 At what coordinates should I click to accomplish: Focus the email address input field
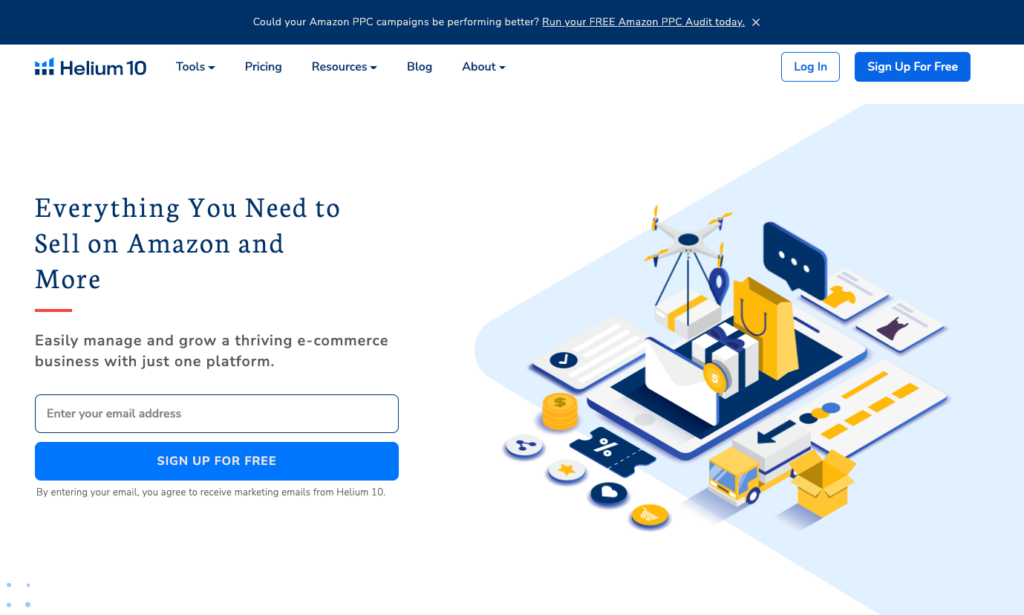pos(217,413)
